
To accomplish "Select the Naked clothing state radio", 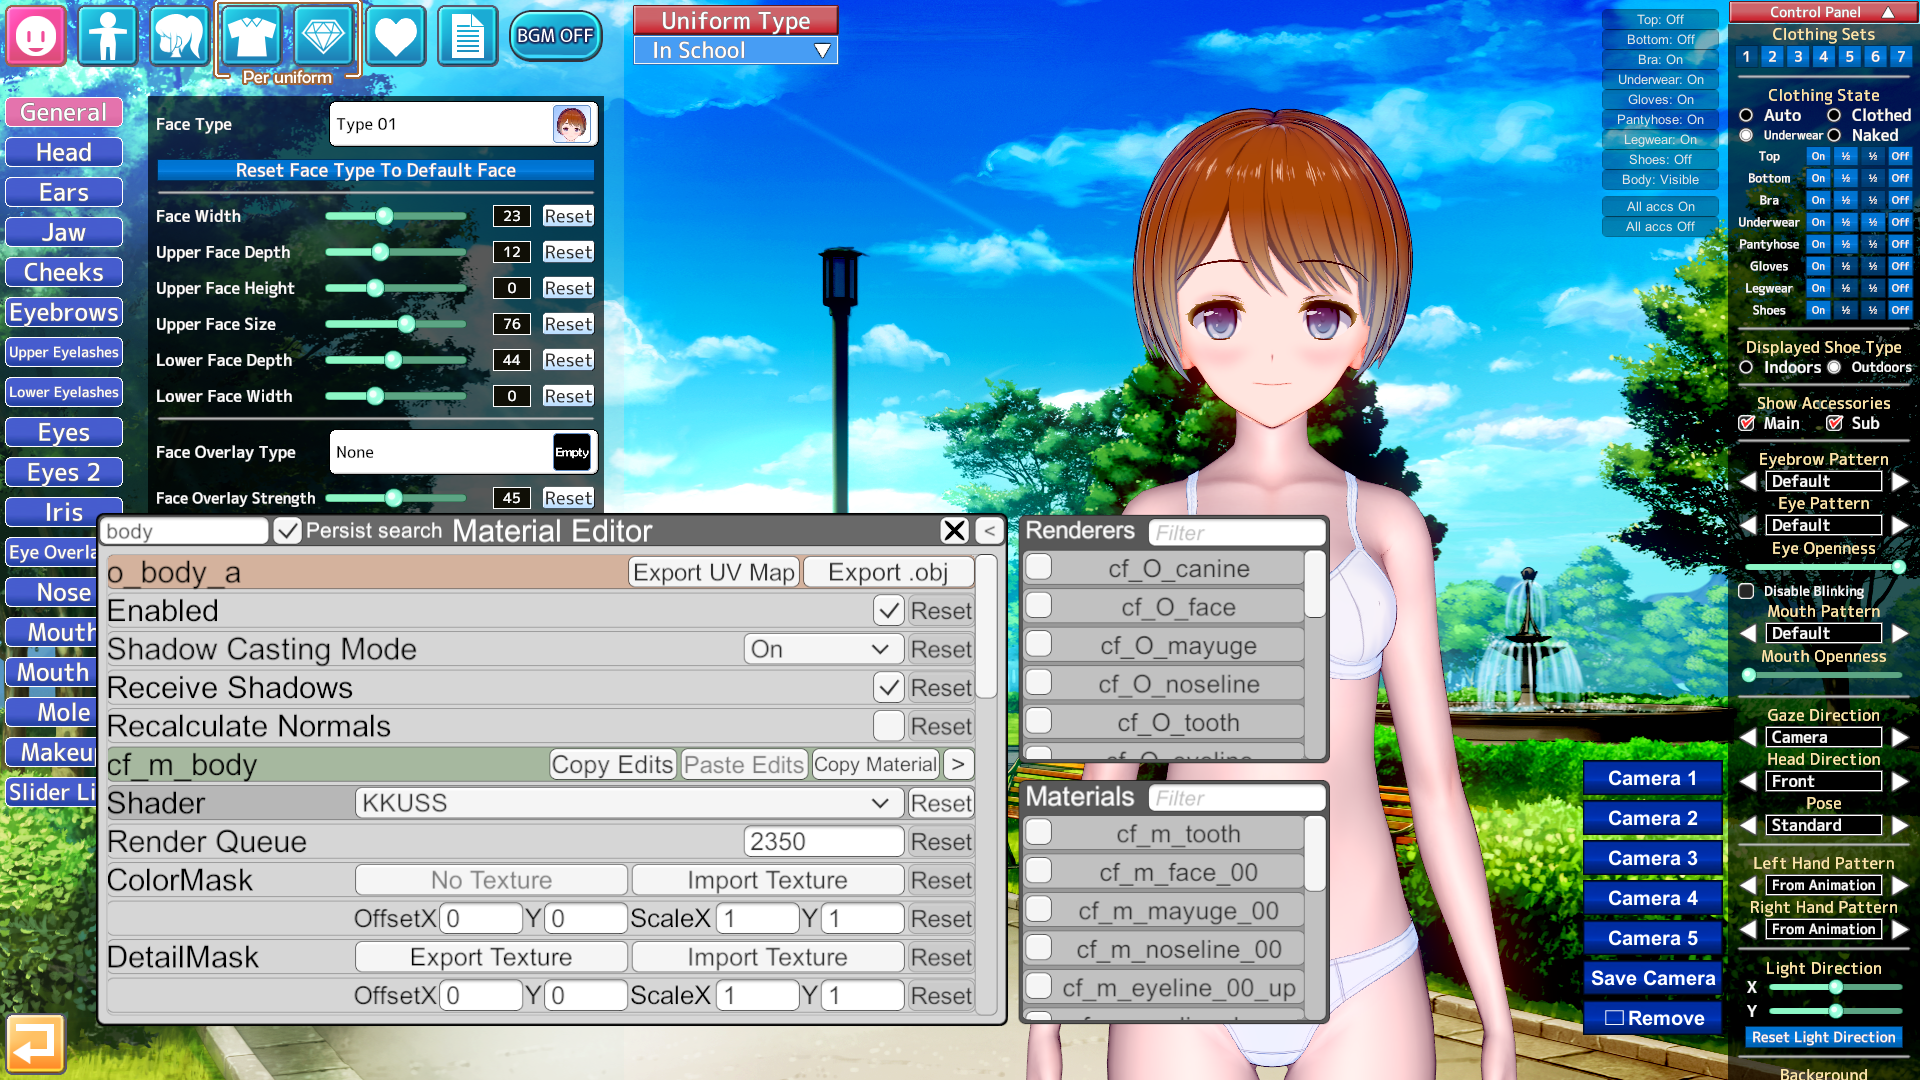I will tap(1834, 135).
